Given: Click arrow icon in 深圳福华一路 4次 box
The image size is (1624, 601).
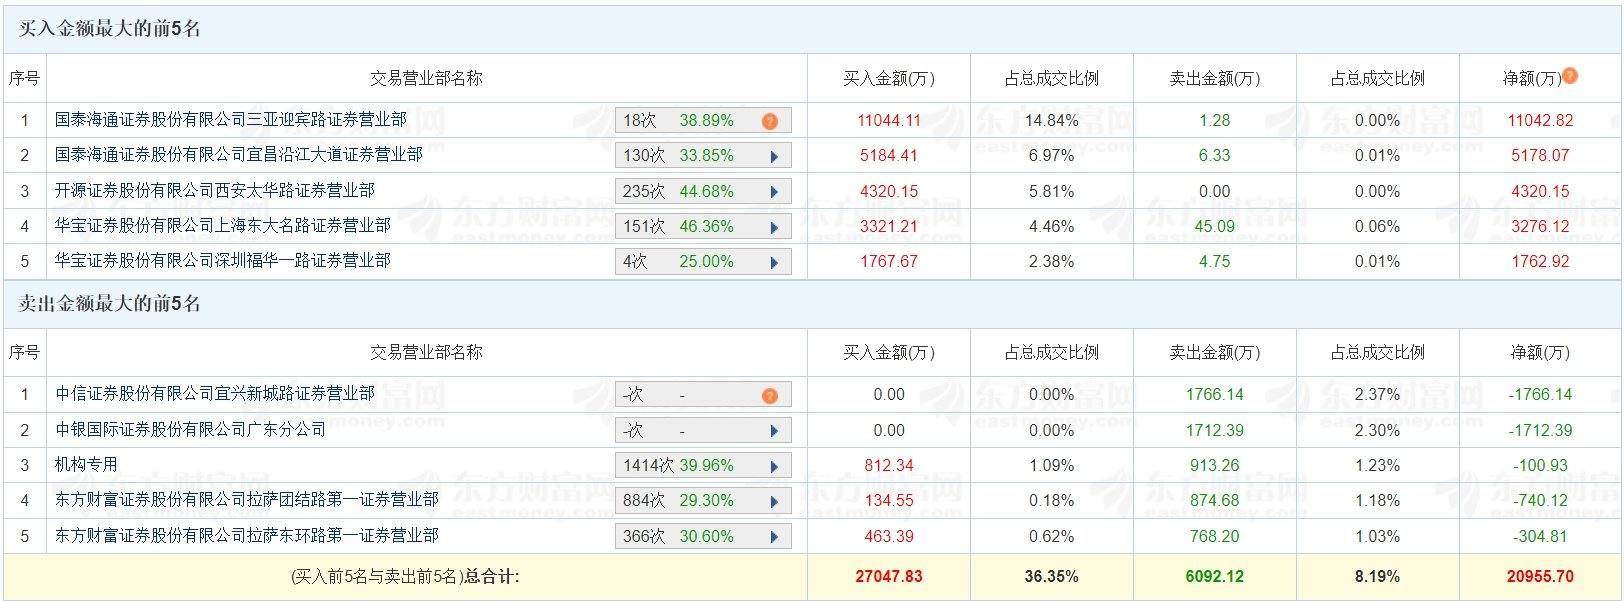Looking at the screenshot, I should tap(774, 263).
